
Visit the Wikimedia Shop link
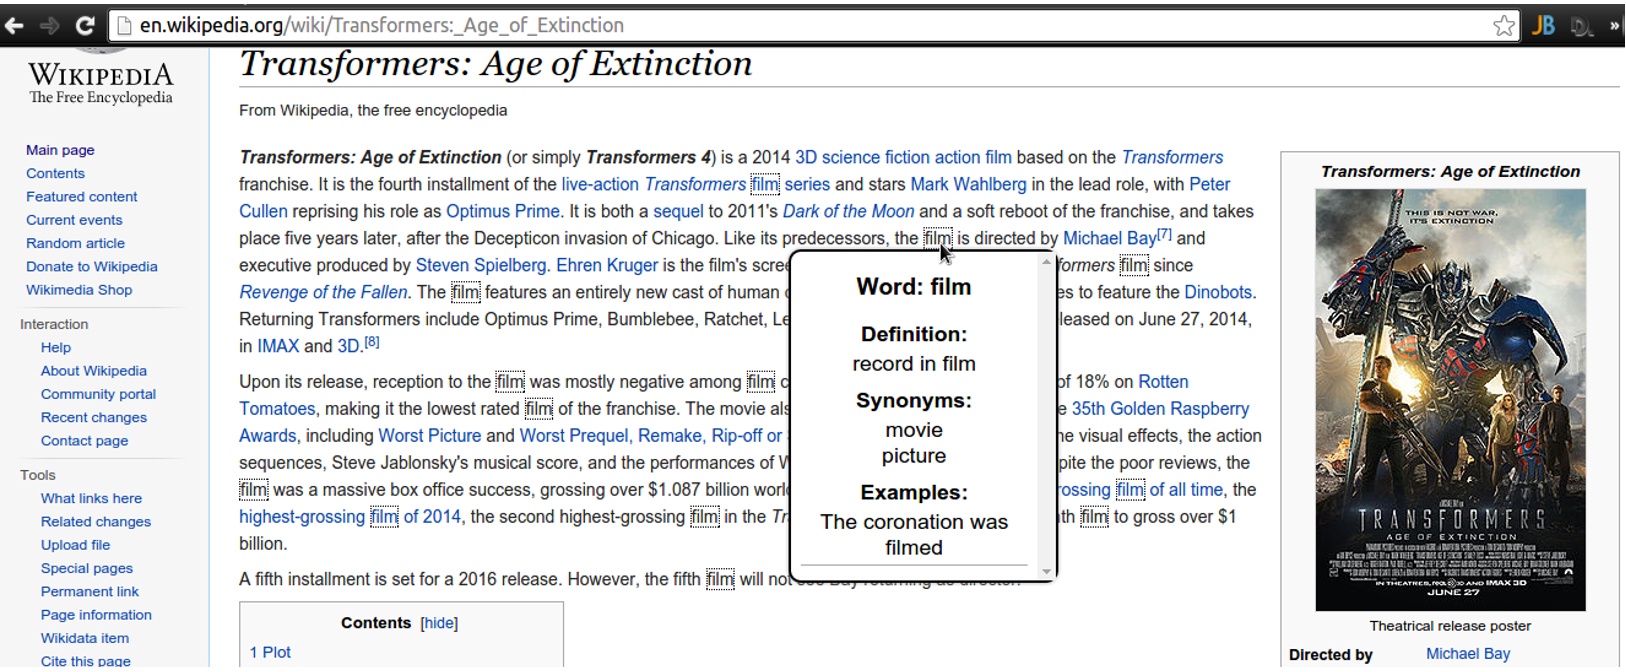click(x=79, y=290)
